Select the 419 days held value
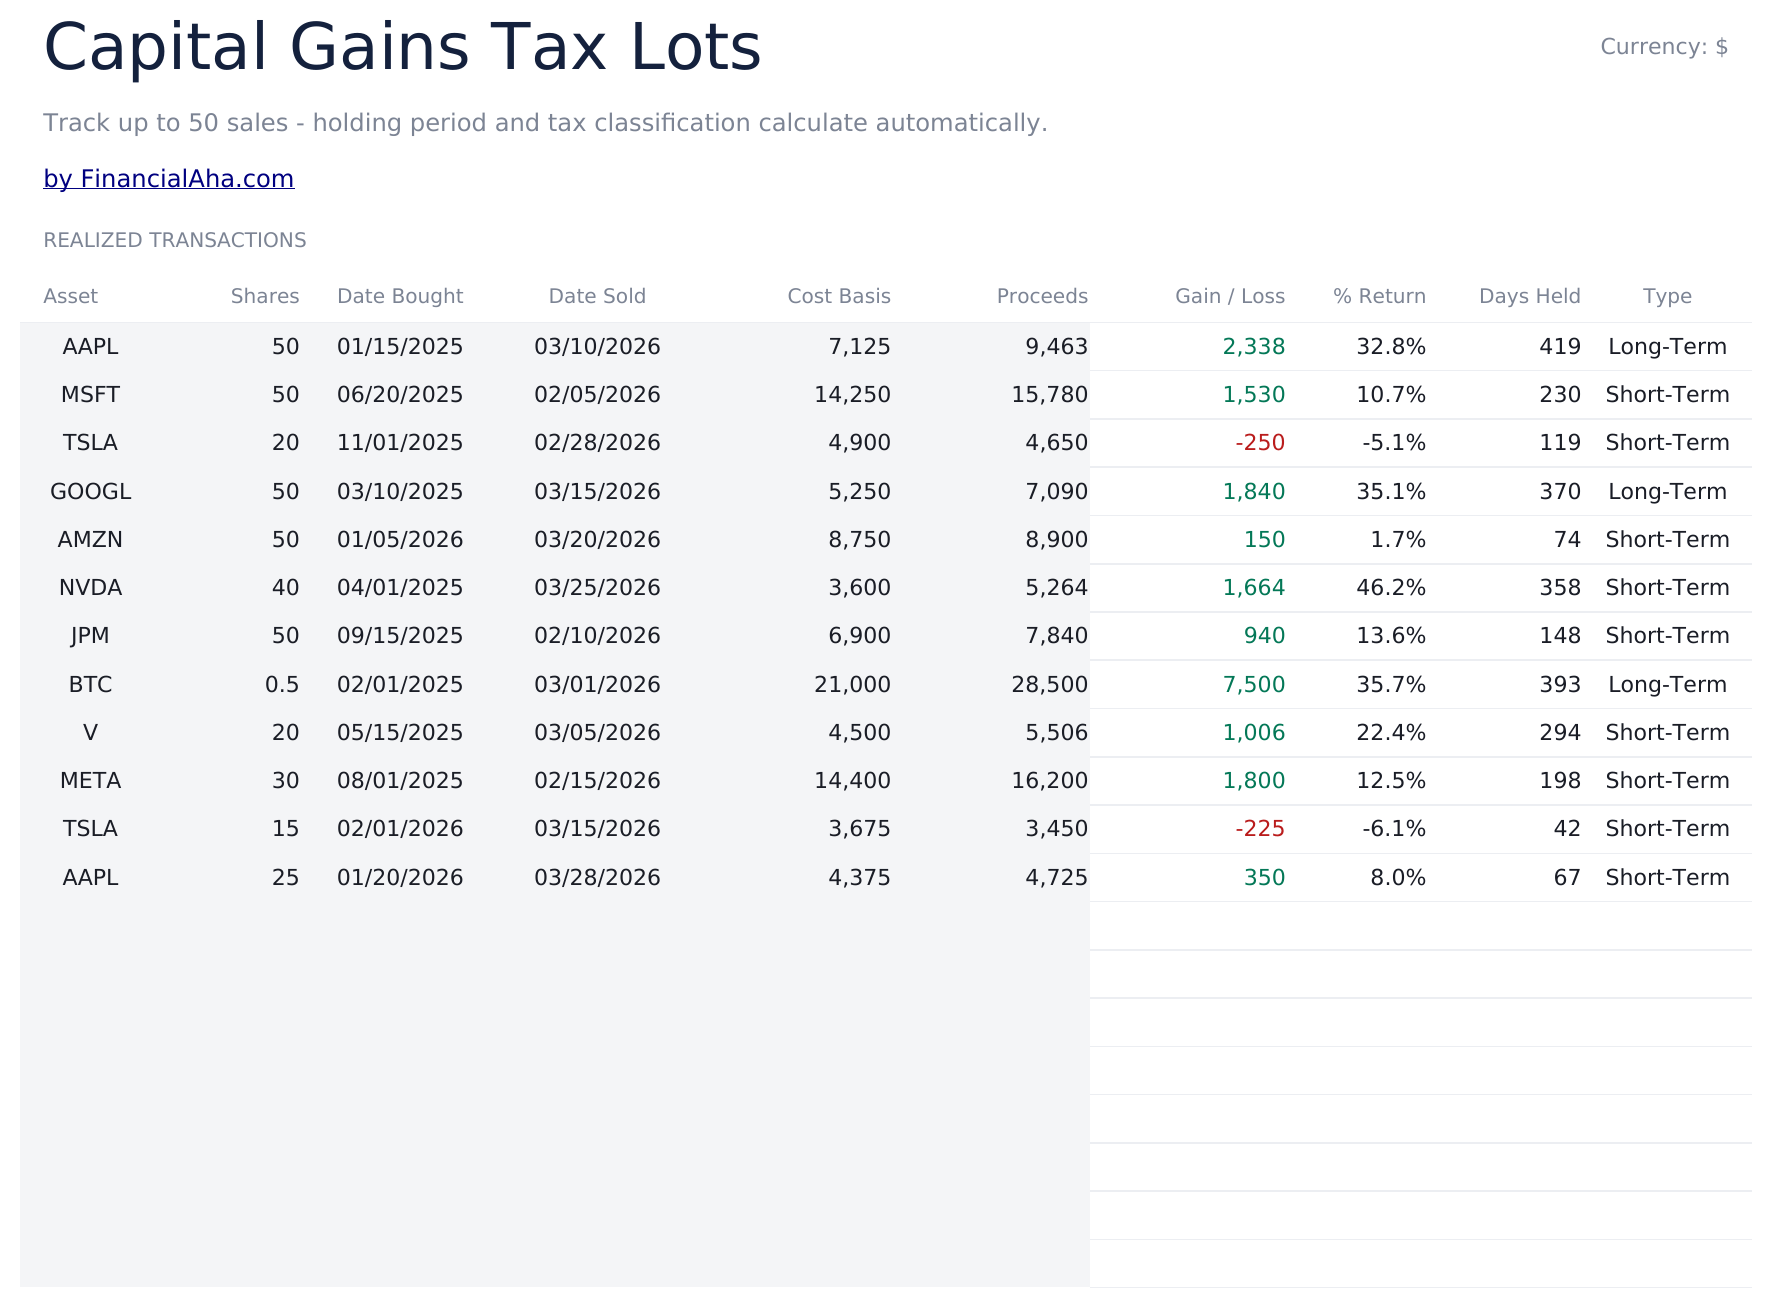 click(x=1560, y=347)
